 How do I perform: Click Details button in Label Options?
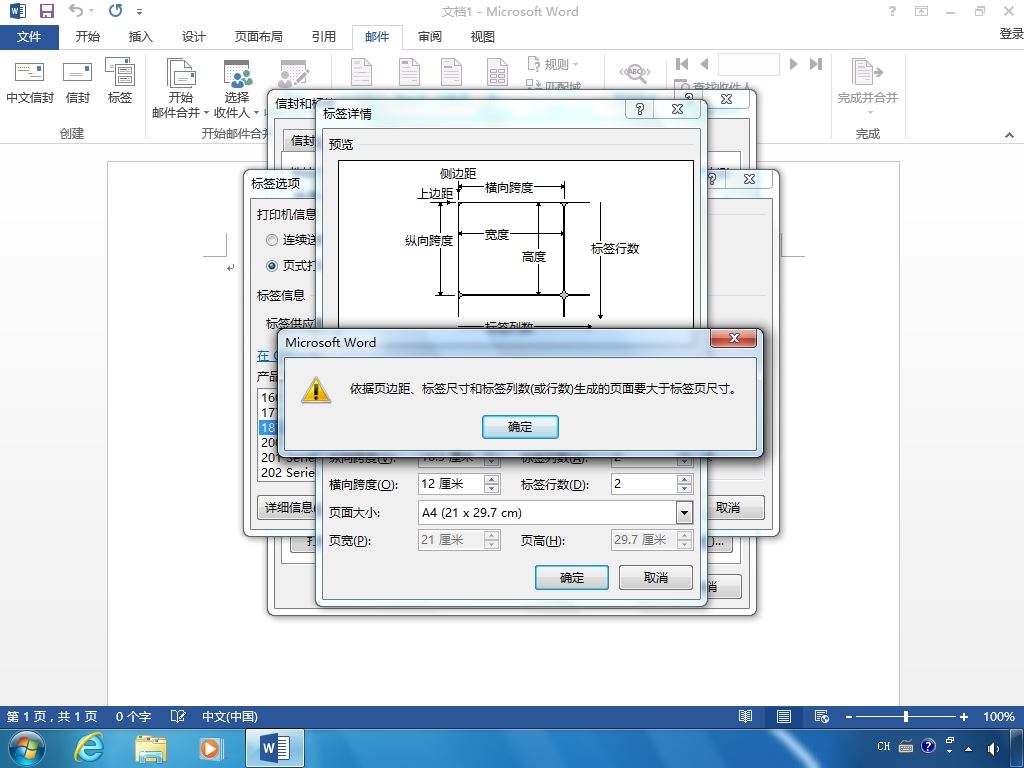(x=287, y=507)
